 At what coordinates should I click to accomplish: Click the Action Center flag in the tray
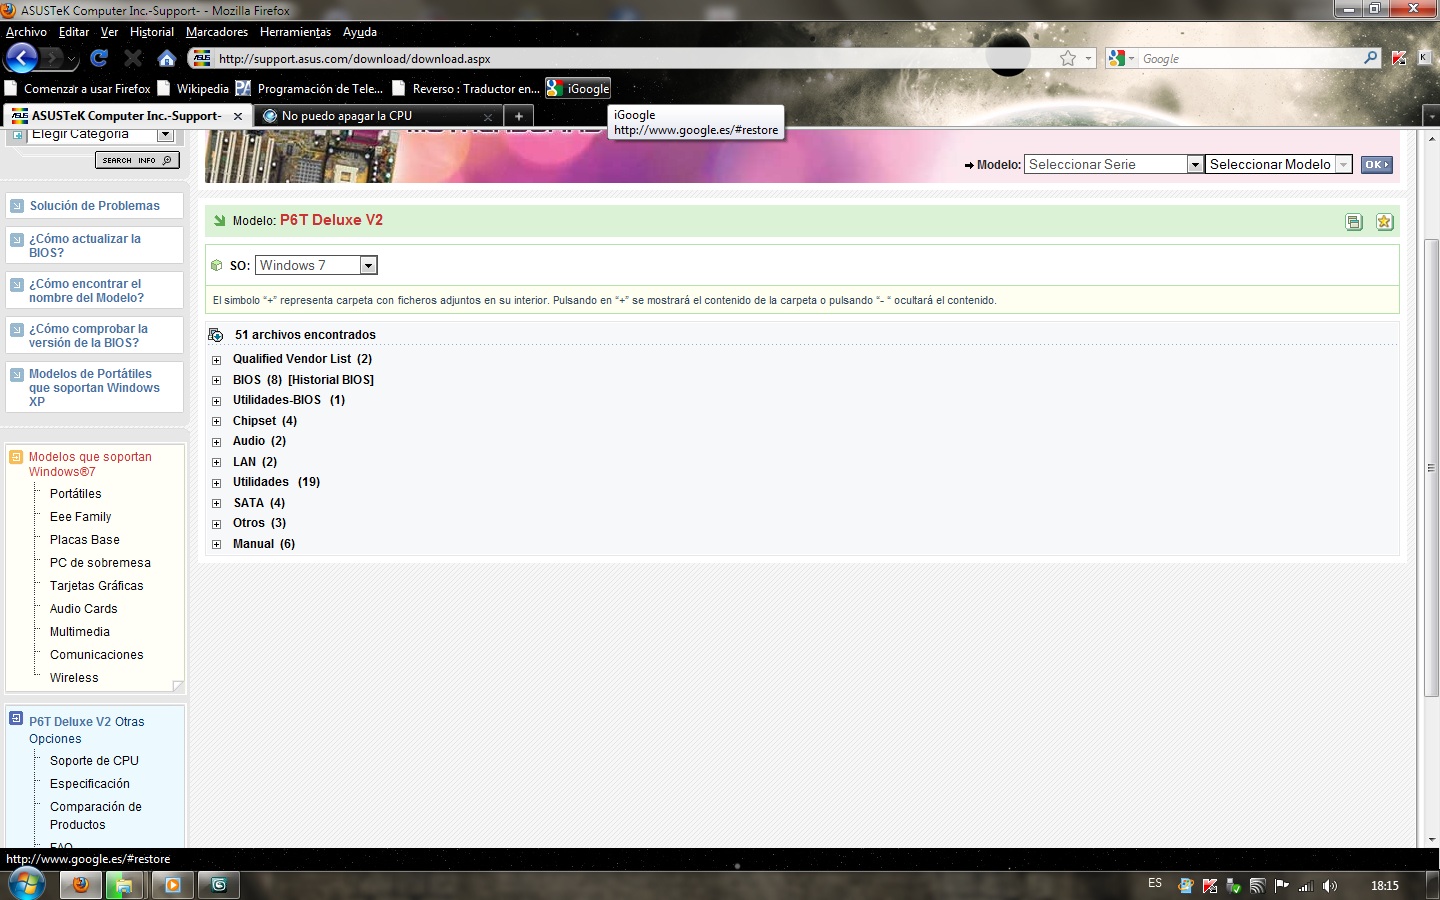[x=1282, y=886]
